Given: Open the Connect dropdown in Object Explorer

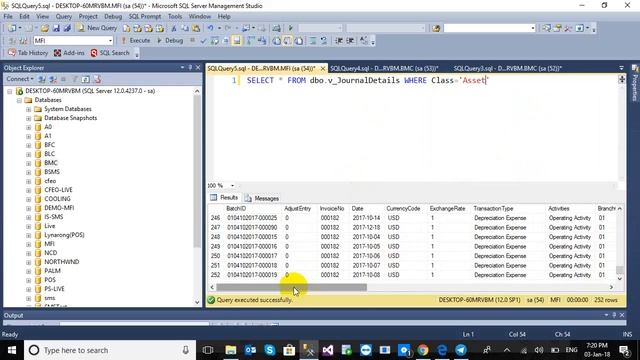Looking at the screenshot, I should (20, 79).
